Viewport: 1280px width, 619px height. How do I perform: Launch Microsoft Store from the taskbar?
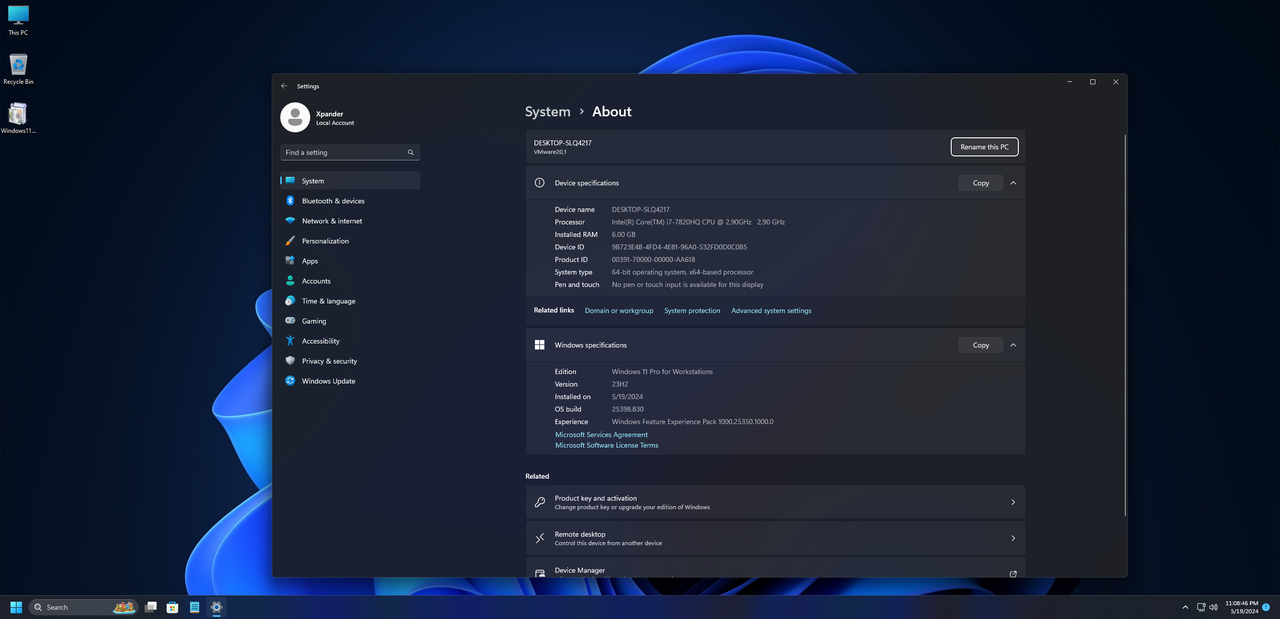point(173,607)
